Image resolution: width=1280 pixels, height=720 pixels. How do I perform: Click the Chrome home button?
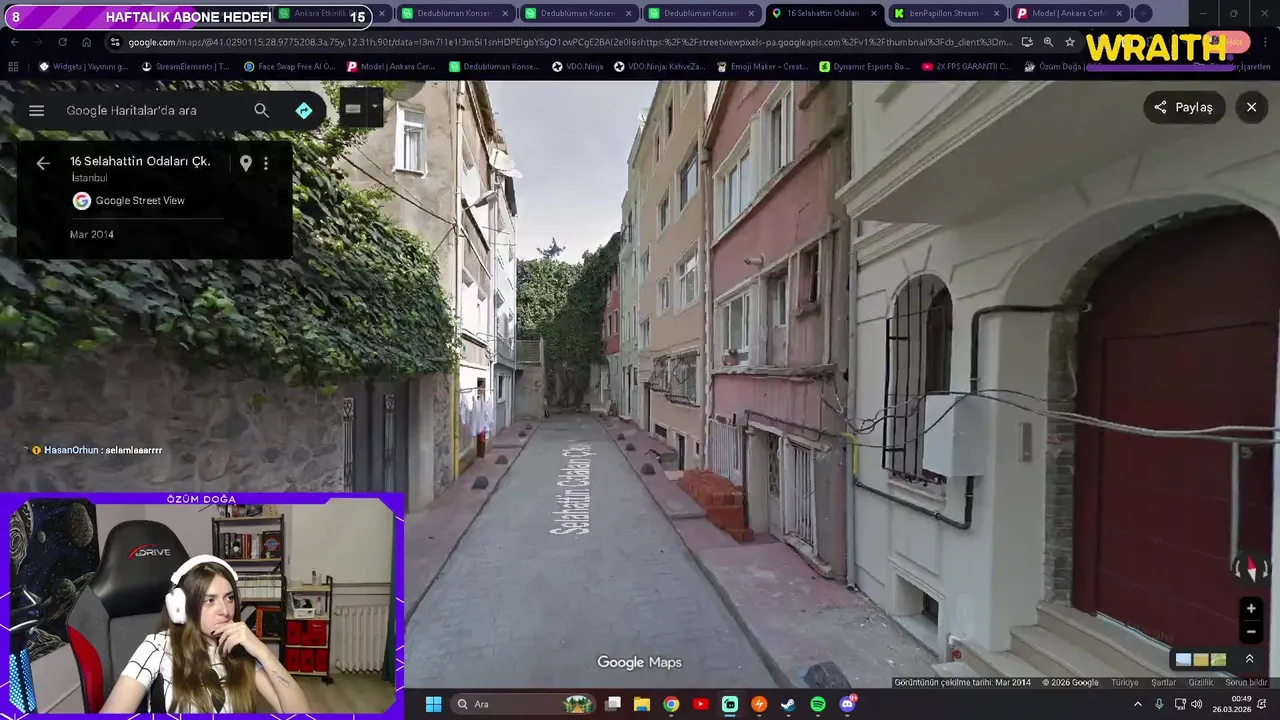point(87,43)
